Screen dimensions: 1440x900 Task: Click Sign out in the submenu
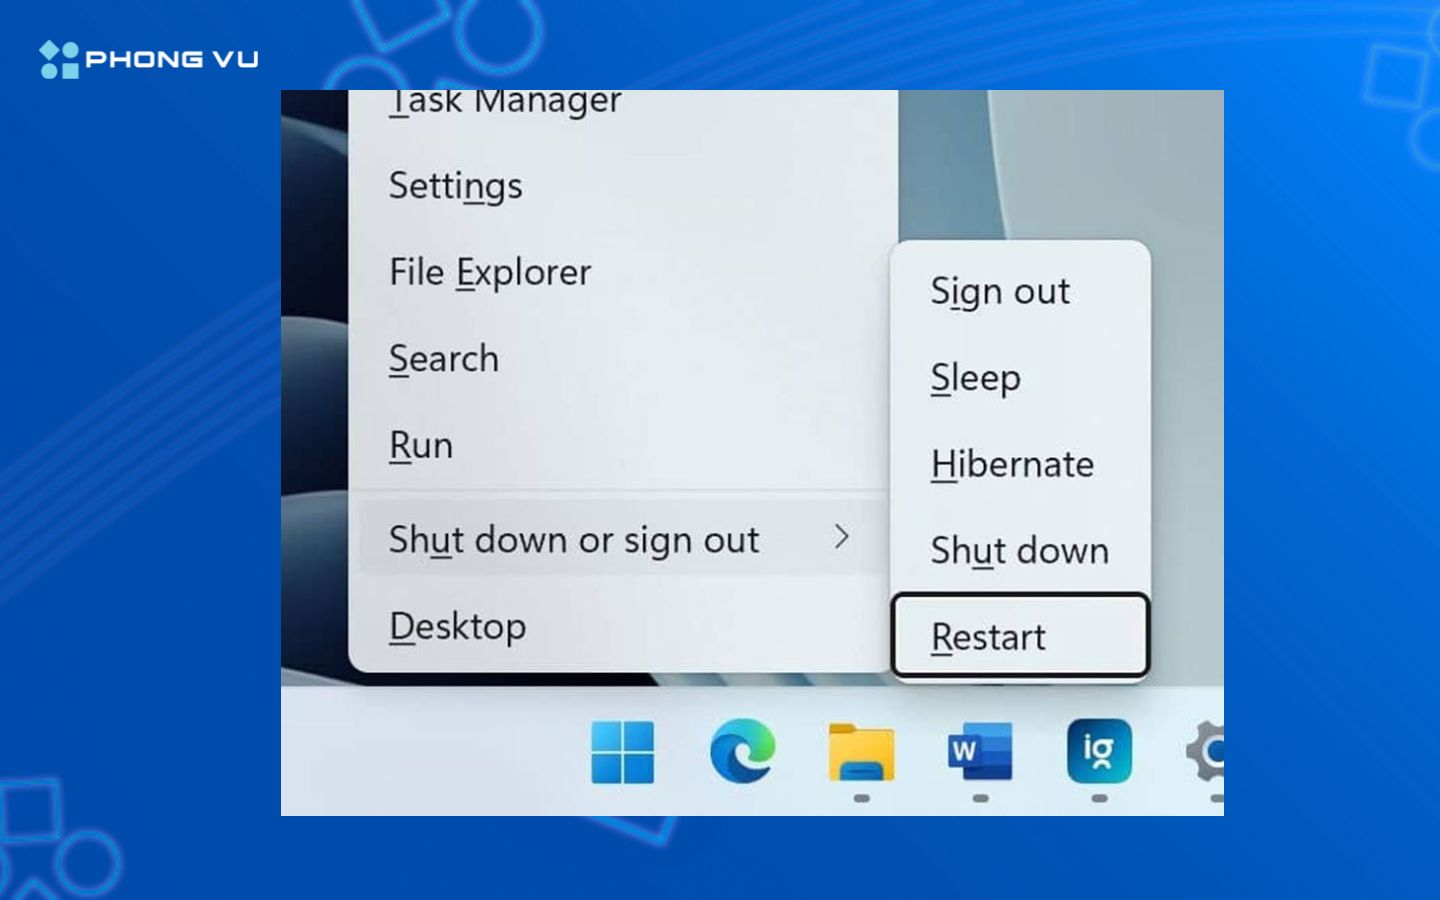tap(1000, 291)
